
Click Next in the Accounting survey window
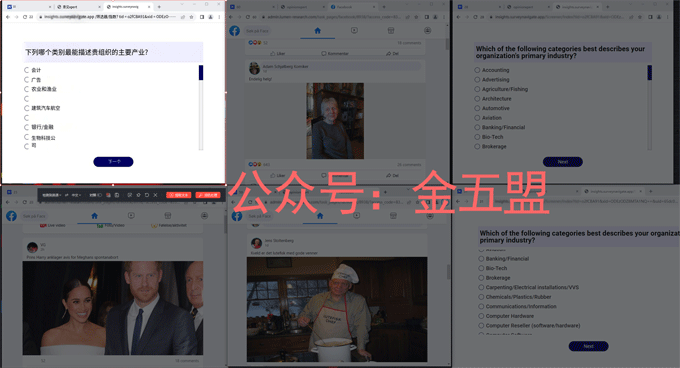pos(563,162)
